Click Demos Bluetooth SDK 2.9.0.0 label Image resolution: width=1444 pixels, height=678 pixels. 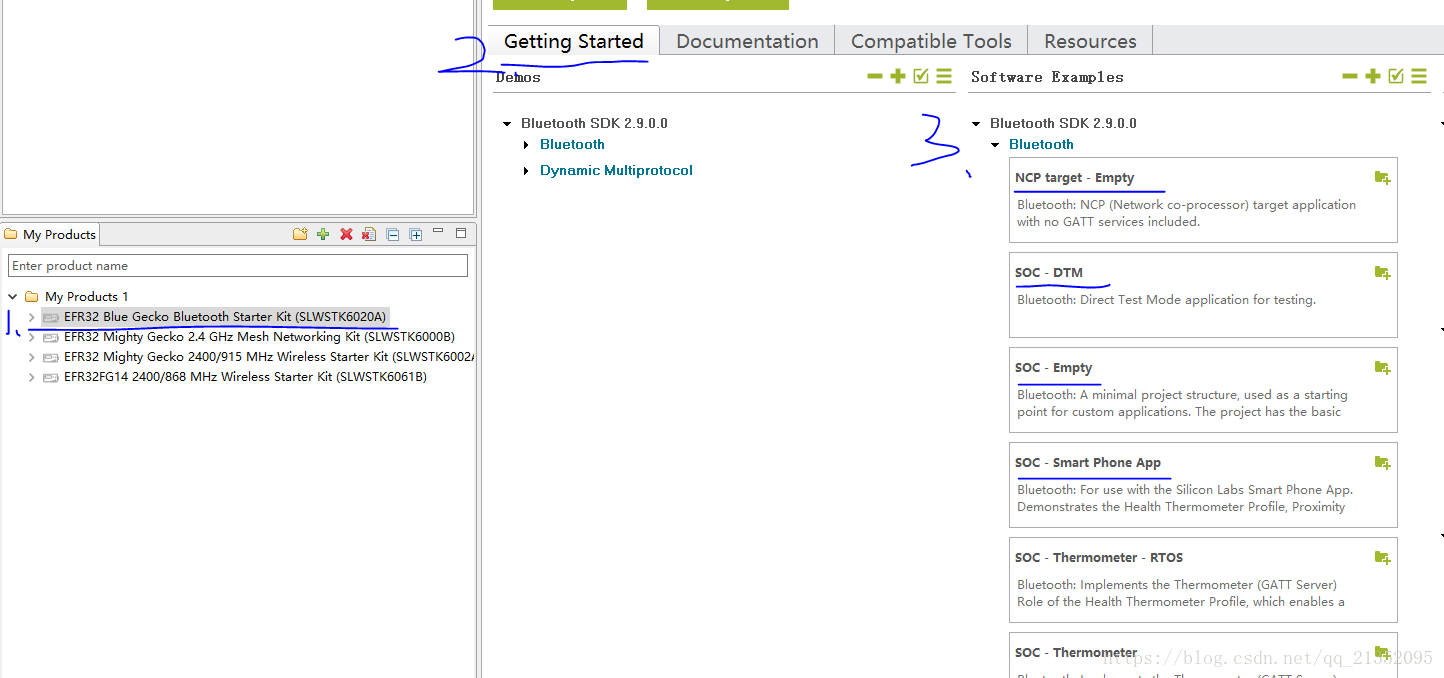[x=594, y=123]
